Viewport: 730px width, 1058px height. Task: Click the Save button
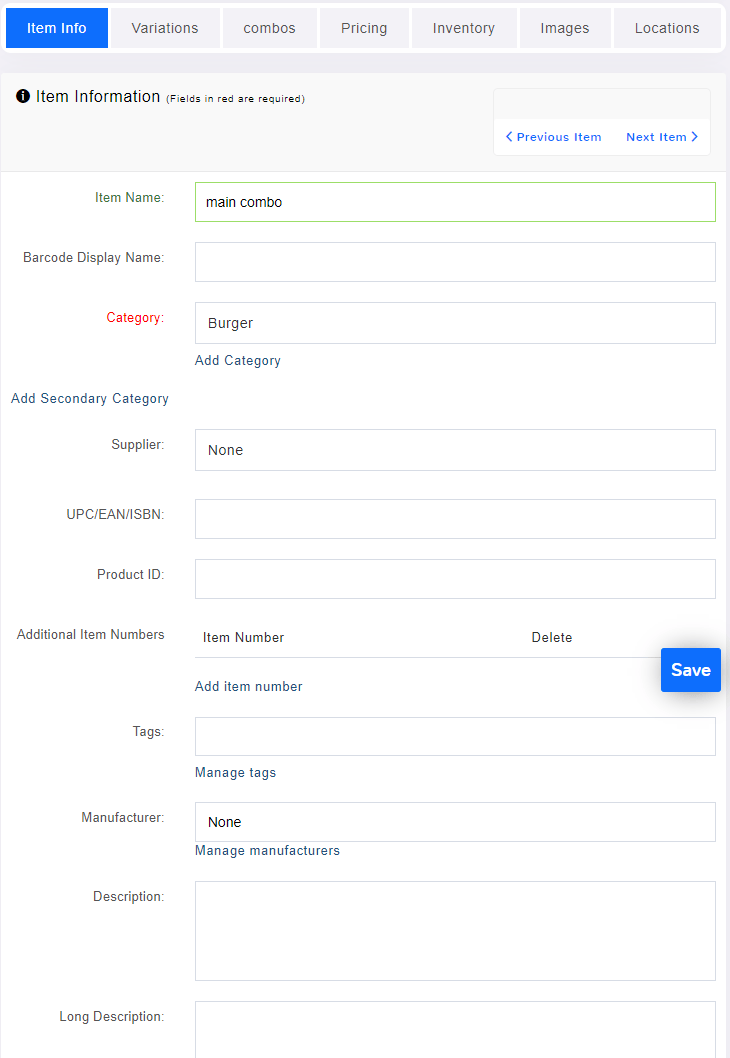pyautogui.click(x=690, y=669)
